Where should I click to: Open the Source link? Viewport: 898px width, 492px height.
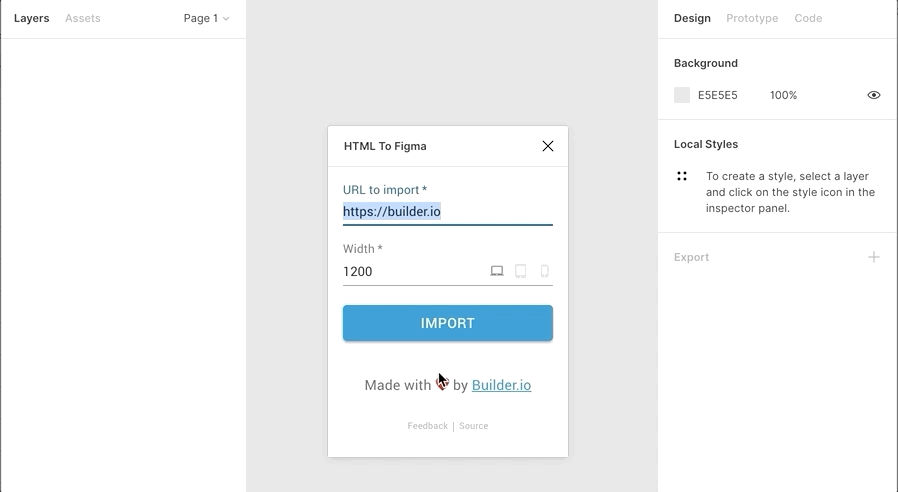[474, 426]
